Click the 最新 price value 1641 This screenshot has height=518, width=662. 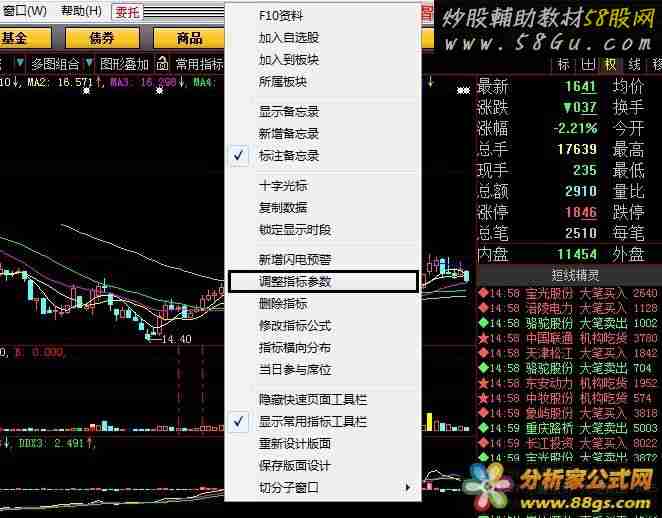point(581,87)
